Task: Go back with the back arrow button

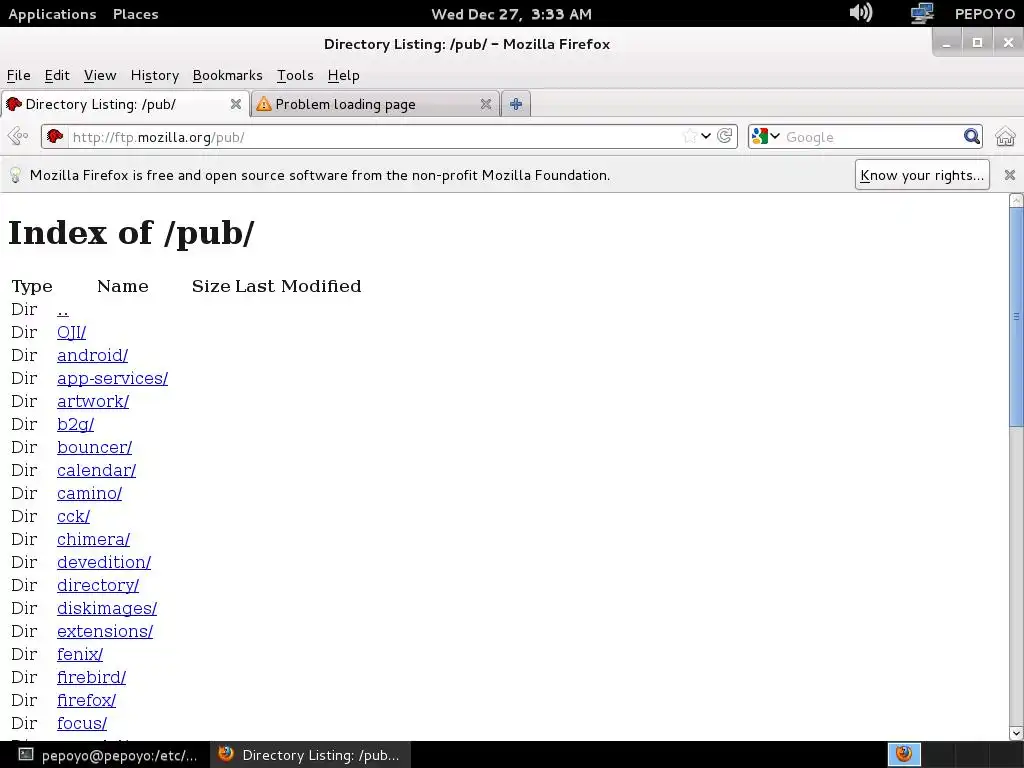Action: (18, 136)
